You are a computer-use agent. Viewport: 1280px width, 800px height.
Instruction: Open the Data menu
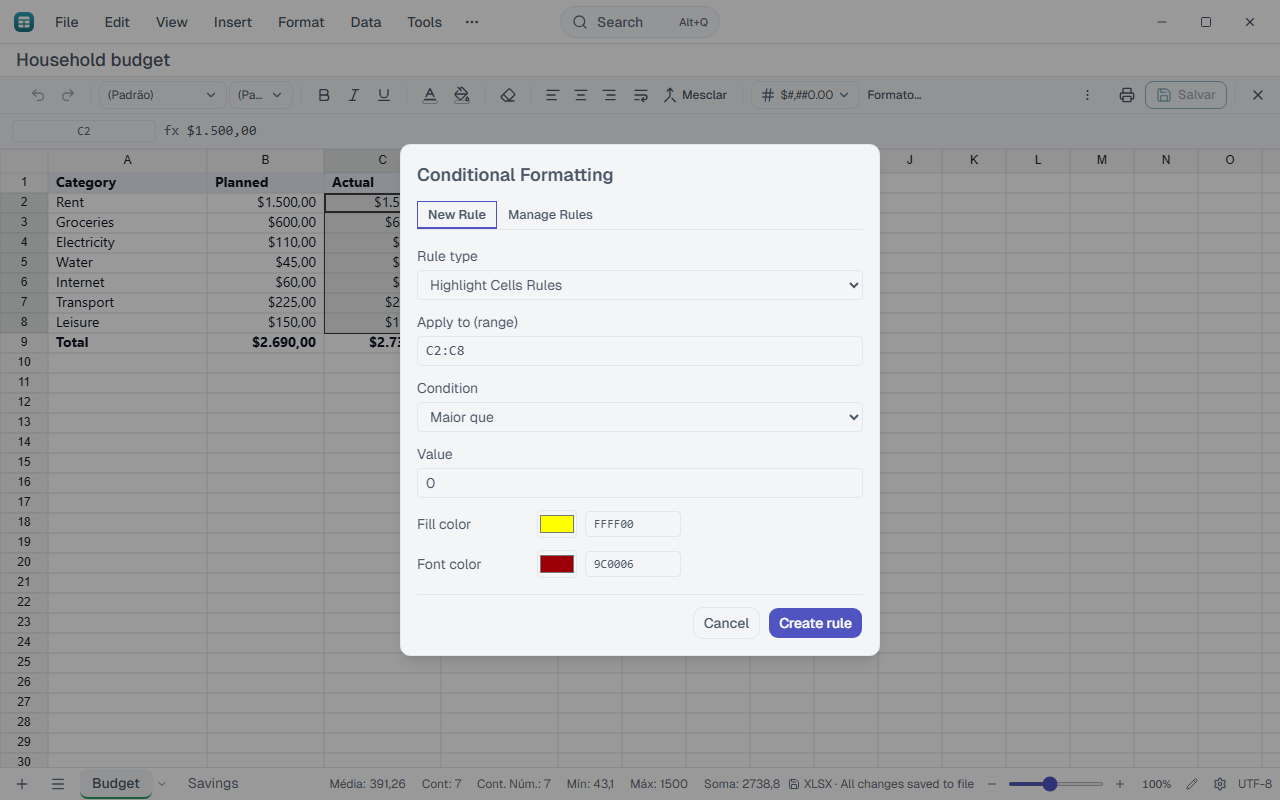(366, 22)
